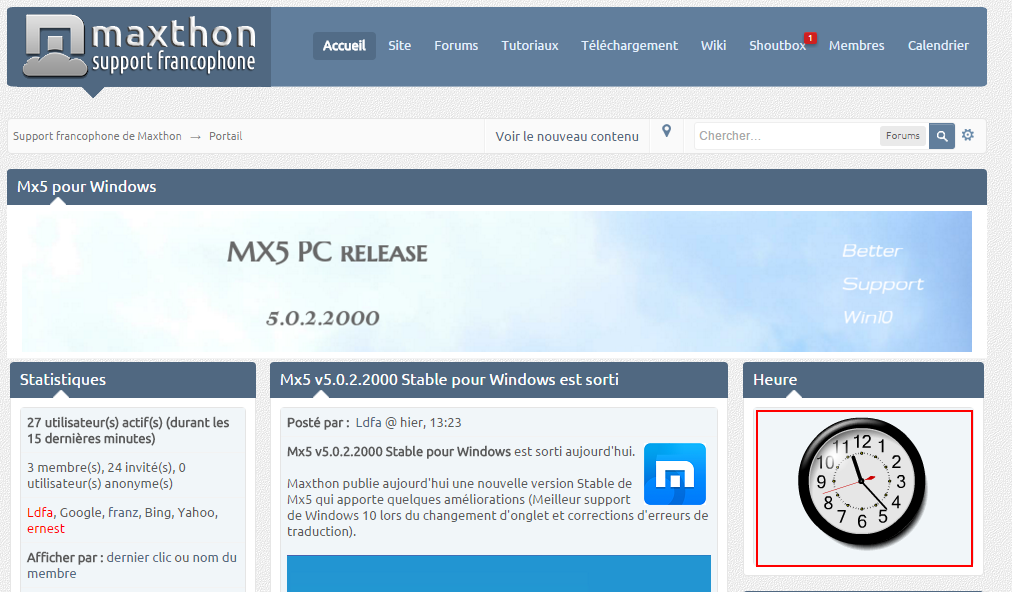Screen dimensions: 1012x592
Task: Click the MX5 PC Release banner
Action: 496,281
